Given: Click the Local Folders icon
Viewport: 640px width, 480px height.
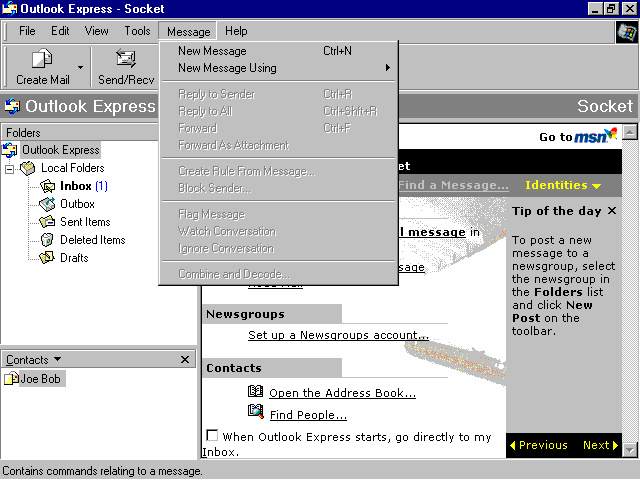Looking at the screenshot, I should (x=28, y=168).
